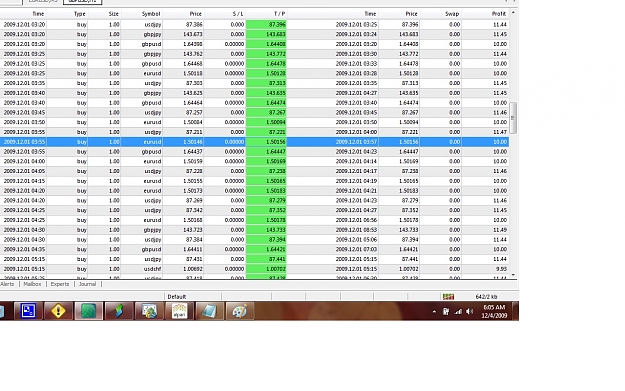Click the Default profile in status bar
Image resolution: width=625 pixels, height=391 pixels.
(177, 297)
